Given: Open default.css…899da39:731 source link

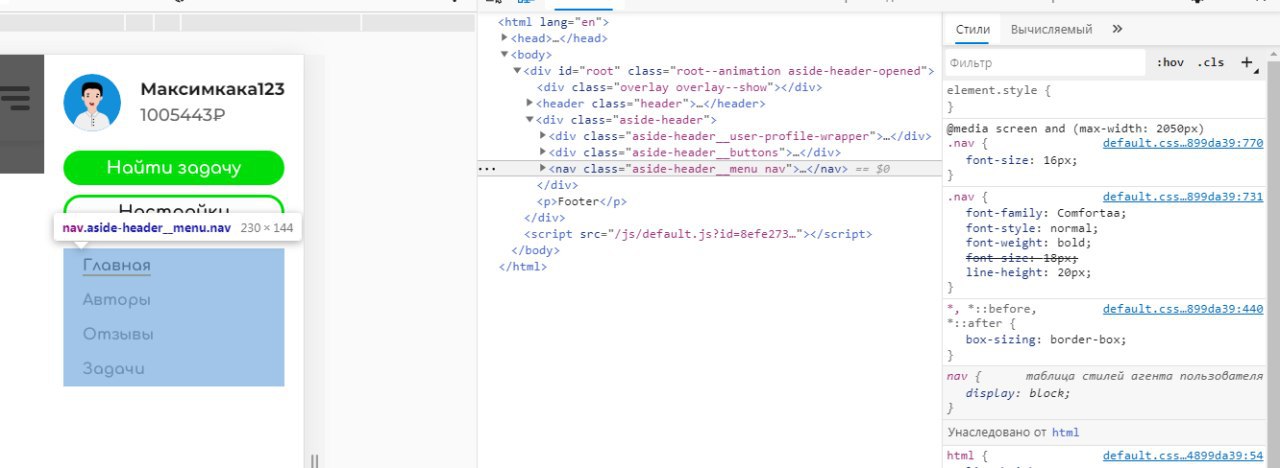Looking at the screenshot, I should 1183,197.
